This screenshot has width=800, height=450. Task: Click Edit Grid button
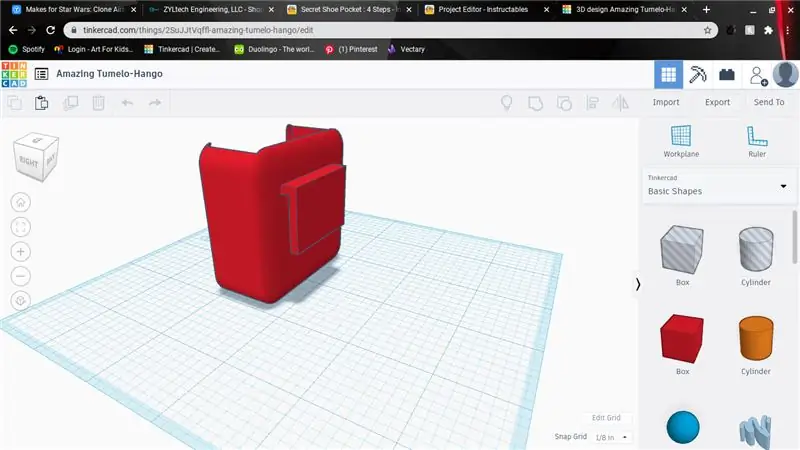(x=606, y=417)
